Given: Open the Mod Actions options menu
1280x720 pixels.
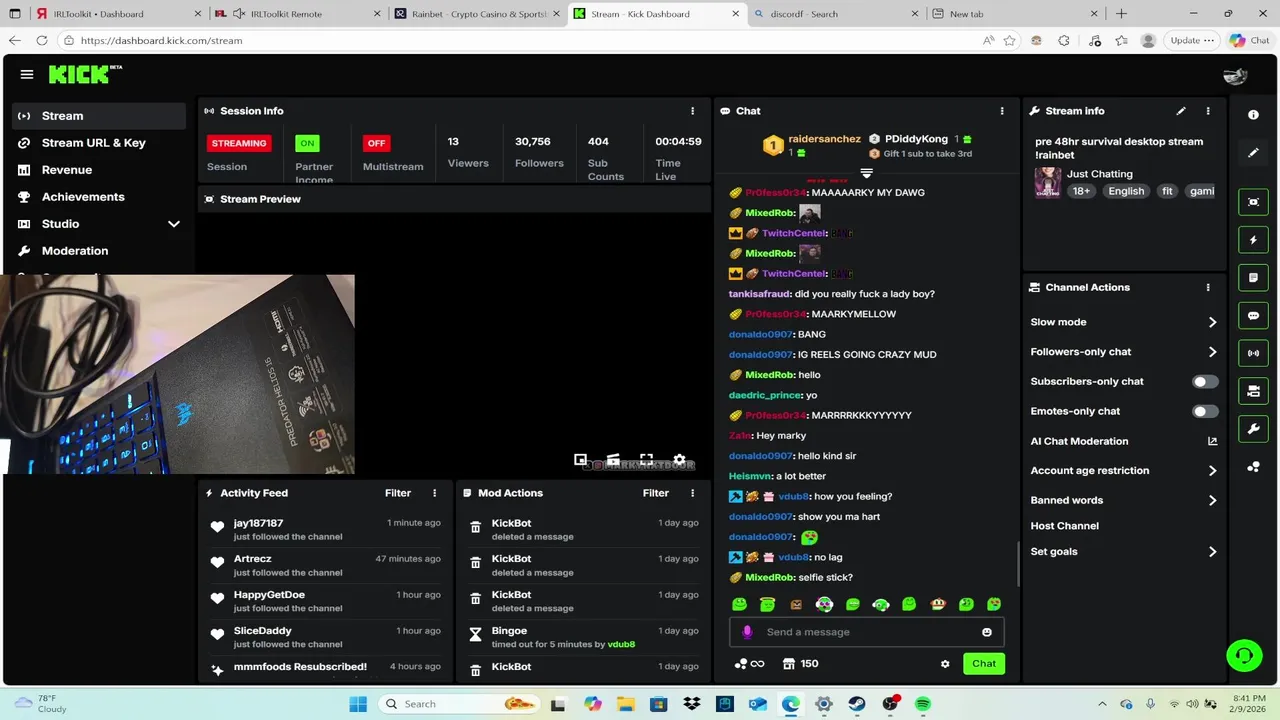Looking at the screenshot, I should pos(692,493).
